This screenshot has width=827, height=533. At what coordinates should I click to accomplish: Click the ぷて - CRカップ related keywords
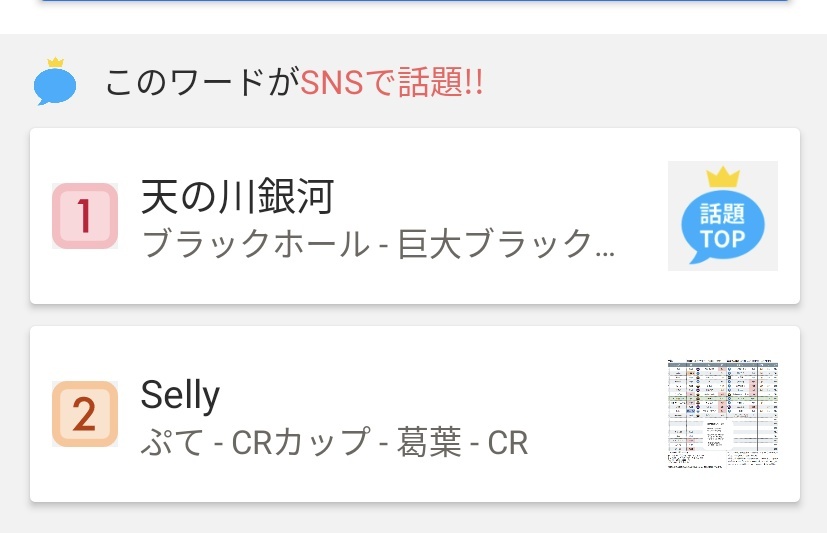[334, 442]
